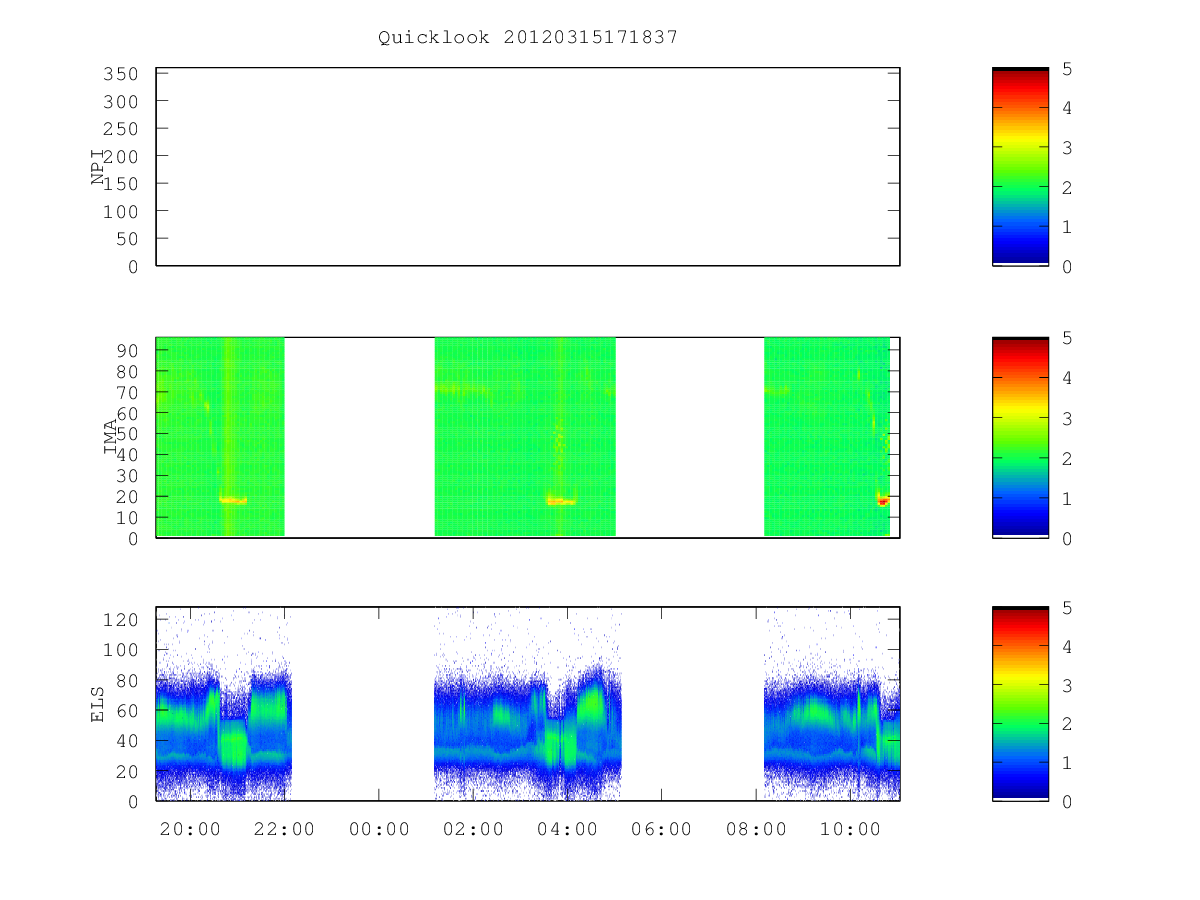The width and height of the screenshot is (1200, 900).
Task: Click the 60 tick on ELS axis
Action: click(x=126, y=710)
